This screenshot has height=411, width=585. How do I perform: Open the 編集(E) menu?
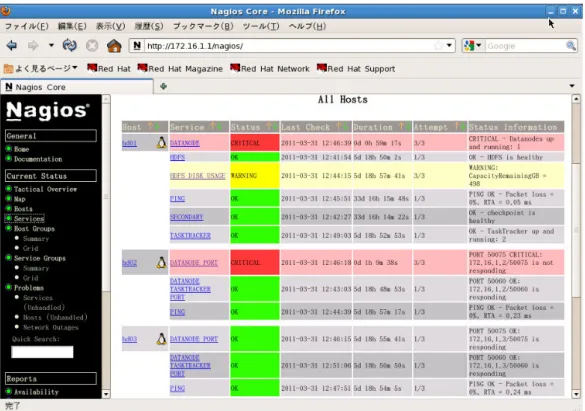pyautogui.click(x=72, y=26)
